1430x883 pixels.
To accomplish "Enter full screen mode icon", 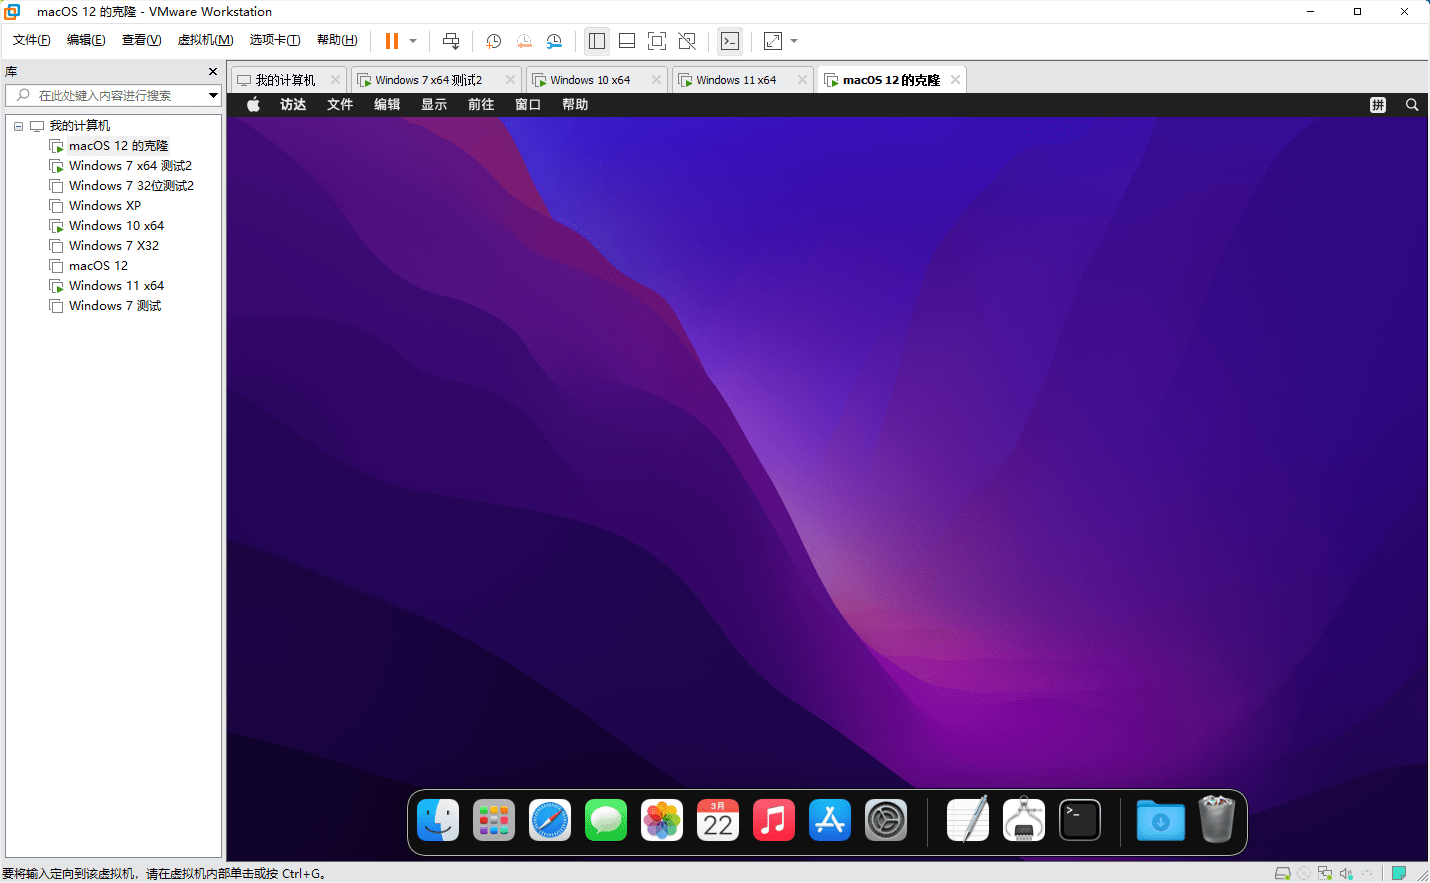I will 657,41.
